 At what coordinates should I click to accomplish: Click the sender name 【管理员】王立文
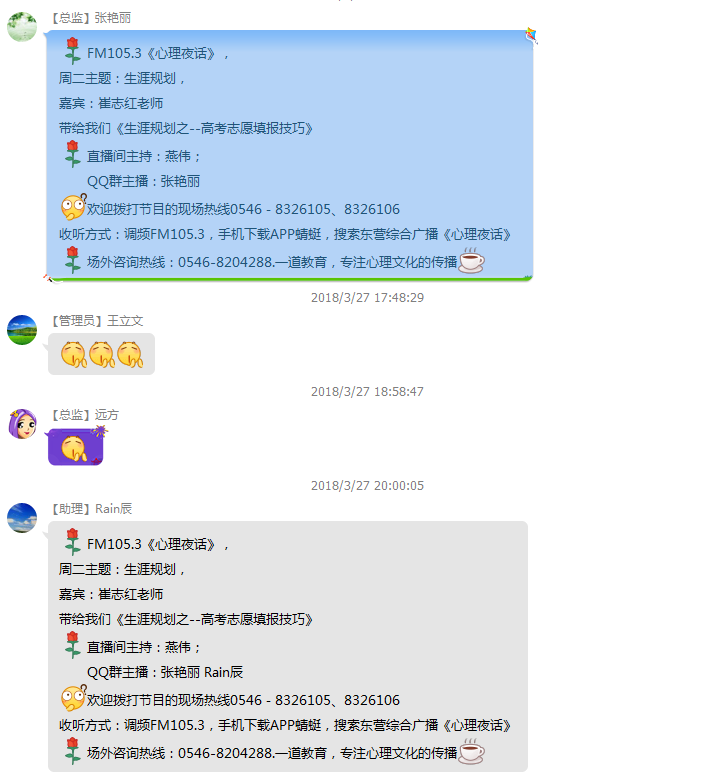96,321
